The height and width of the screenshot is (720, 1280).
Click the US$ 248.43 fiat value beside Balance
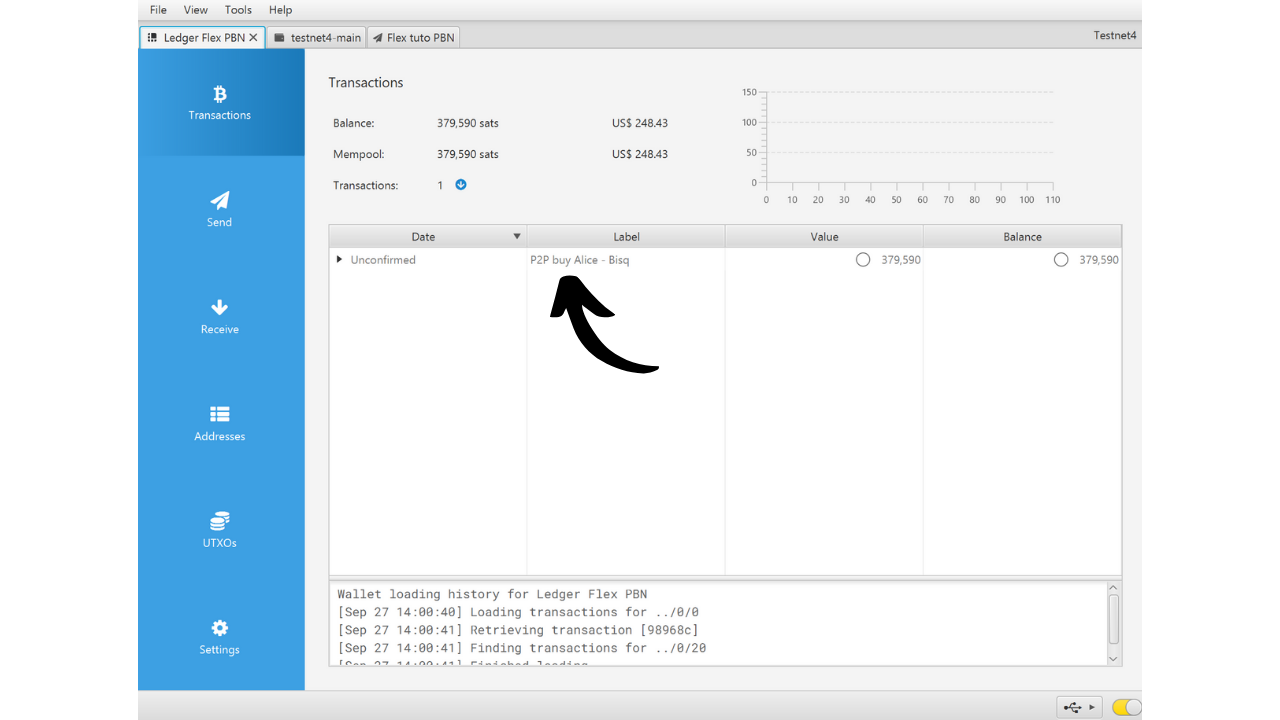coord(640,123)
